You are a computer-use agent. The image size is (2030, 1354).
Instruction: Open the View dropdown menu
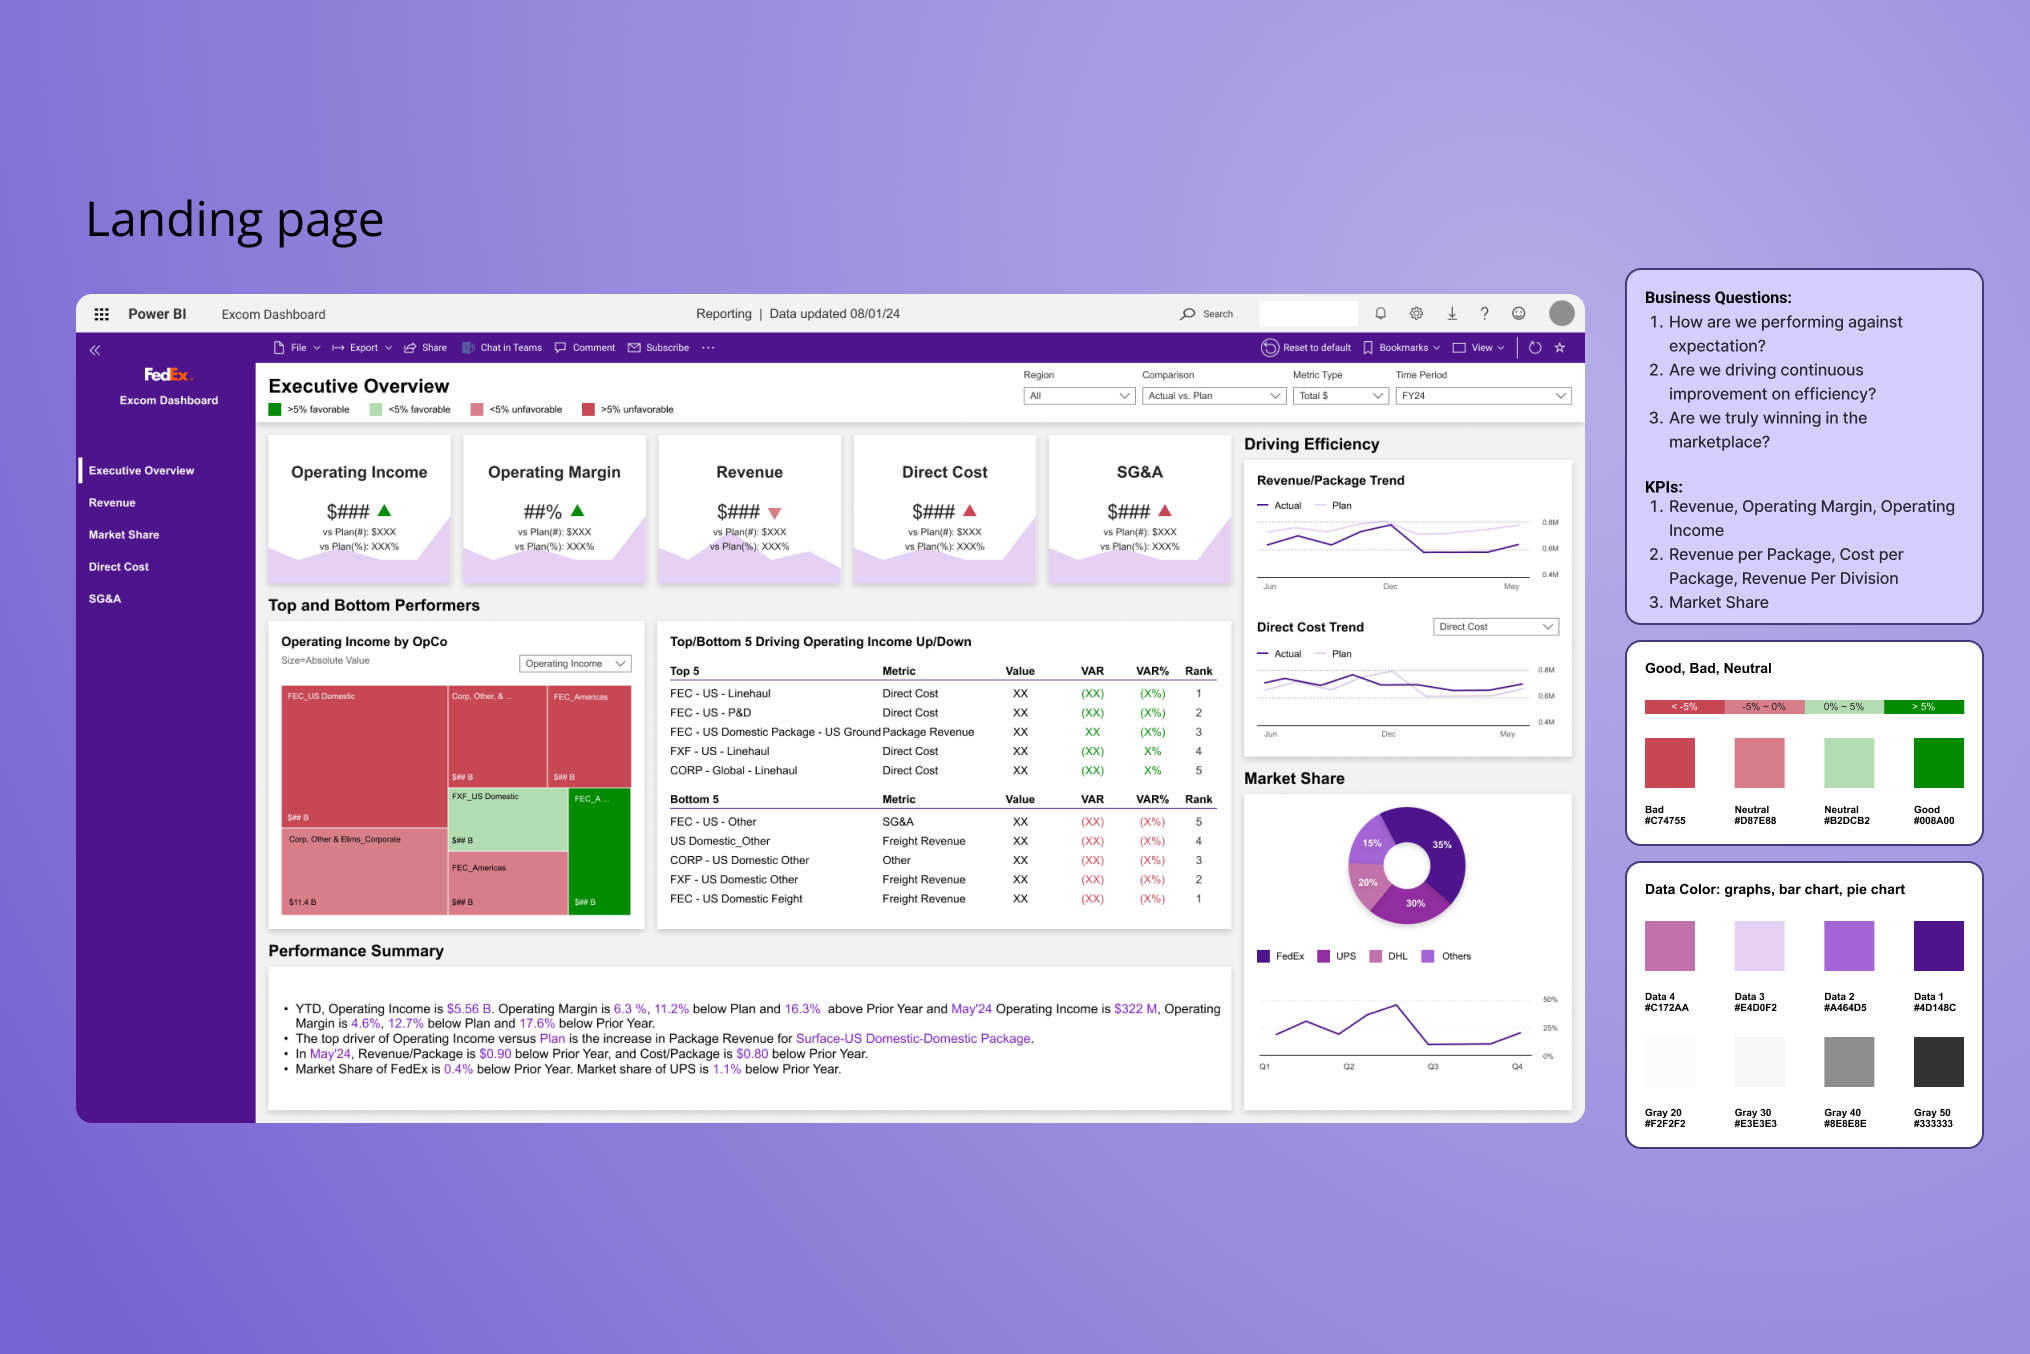coord(1478,348)
